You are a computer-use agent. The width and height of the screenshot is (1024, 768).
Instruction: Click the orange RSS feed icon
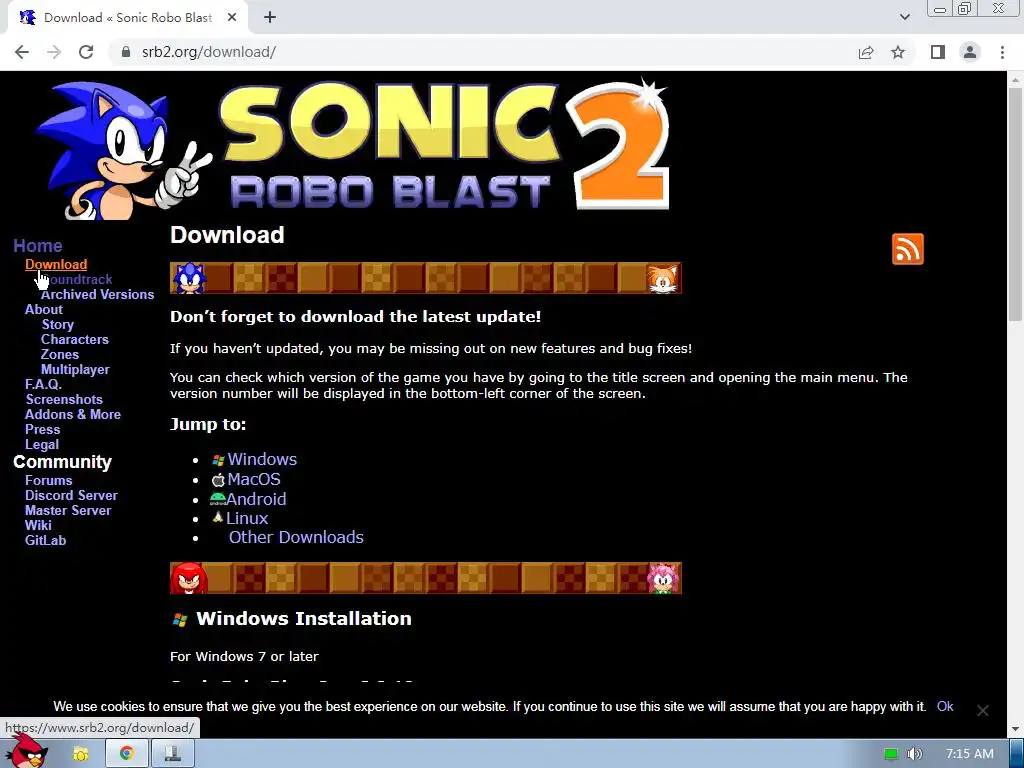click(908, 249)
